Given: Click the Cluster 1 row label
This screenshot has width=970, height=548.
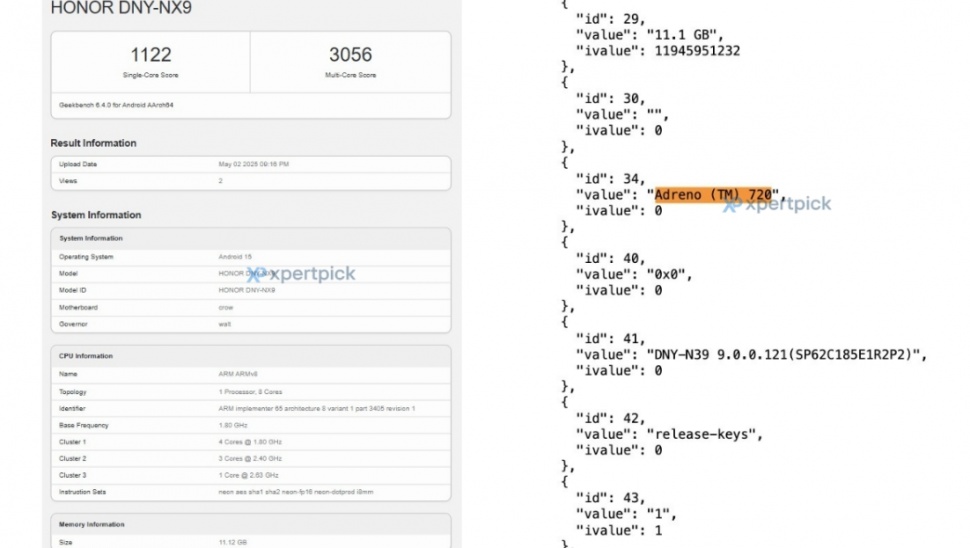Looking at the screenshot, I should 72,442.
